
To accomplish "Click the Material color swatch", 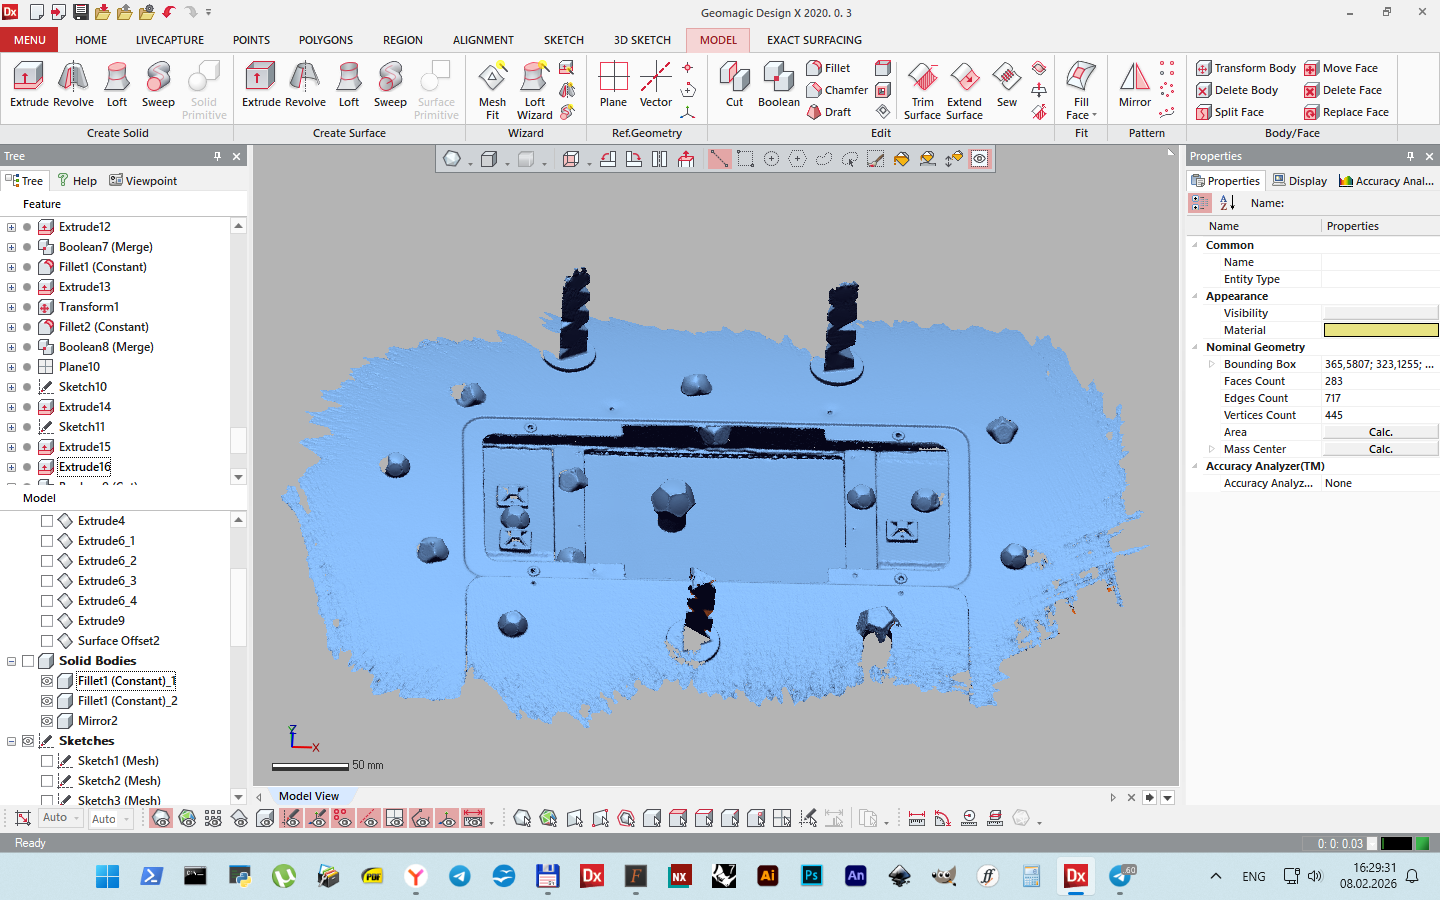I will 1380,330.
